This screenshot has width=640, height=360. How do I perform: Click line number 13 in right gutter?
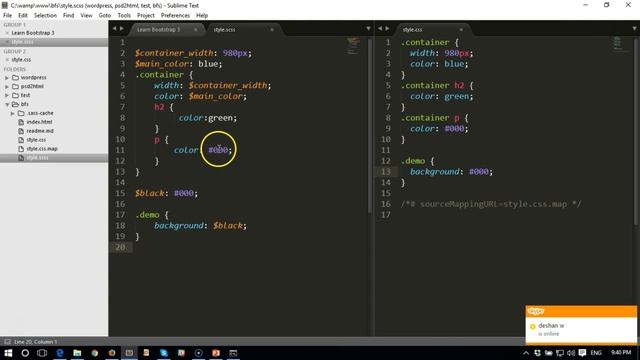(386, 171)
